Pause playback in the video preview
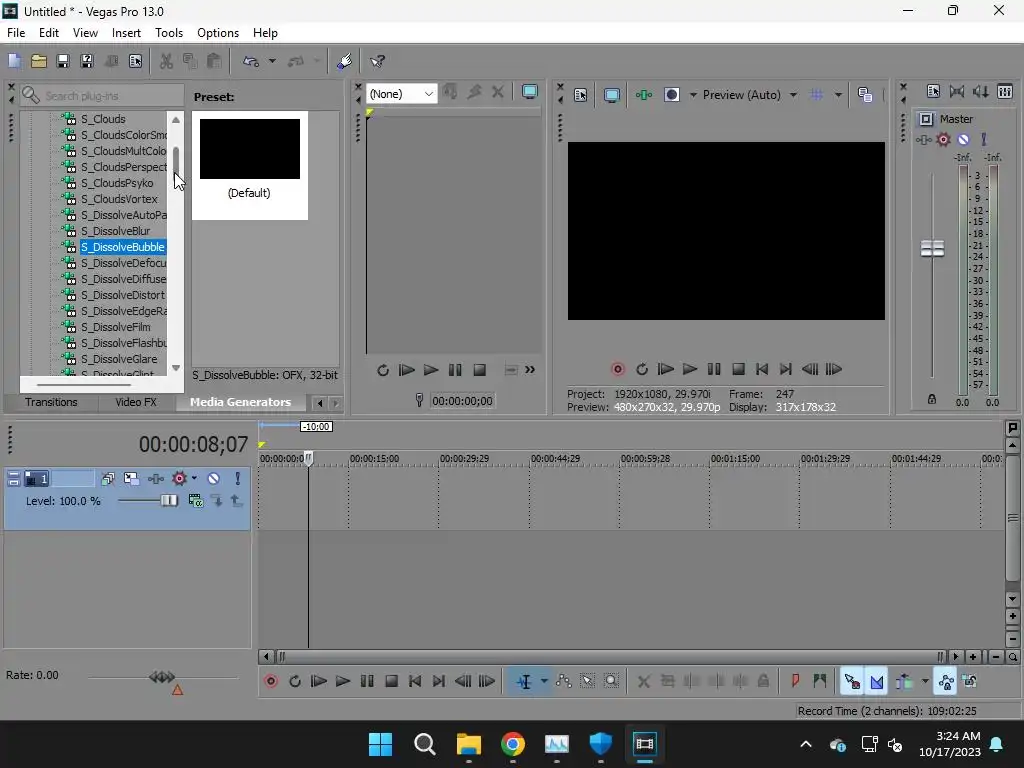Image resolution: width=1024 pixels, height=768 pixels. coord(714,370)
